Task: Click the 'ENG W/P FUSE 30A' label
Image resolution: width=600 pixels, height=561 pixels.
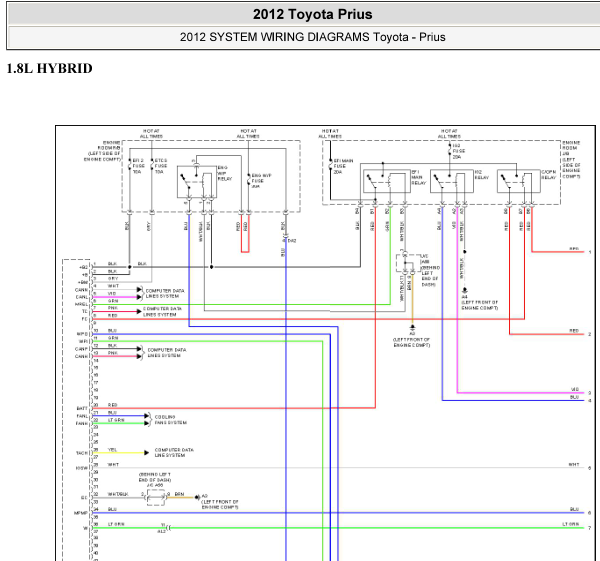Action: point(261,181)
